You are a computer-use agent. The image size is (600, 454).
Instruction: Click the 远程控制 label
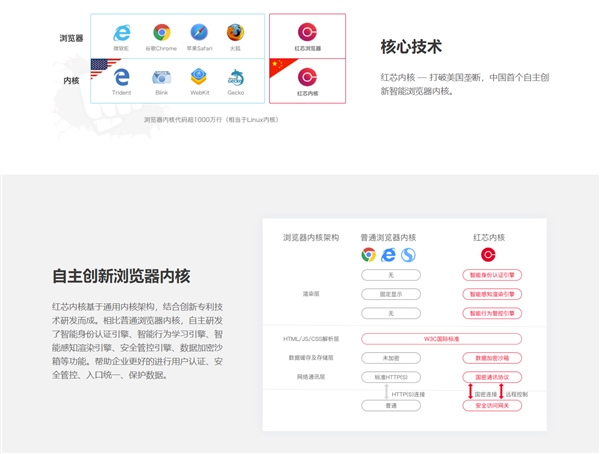517,394
